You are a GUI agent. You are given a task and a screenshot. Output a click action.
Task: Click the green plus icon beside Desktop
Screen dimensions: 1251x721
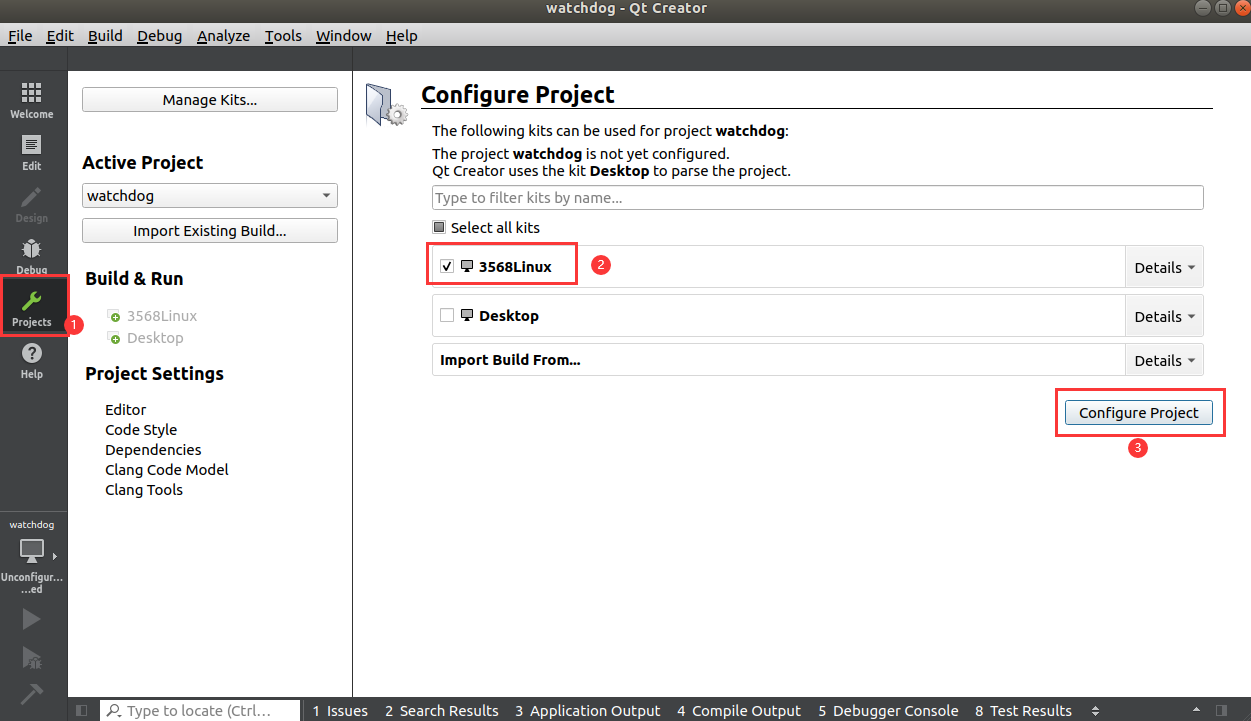(x=114, y=338)
